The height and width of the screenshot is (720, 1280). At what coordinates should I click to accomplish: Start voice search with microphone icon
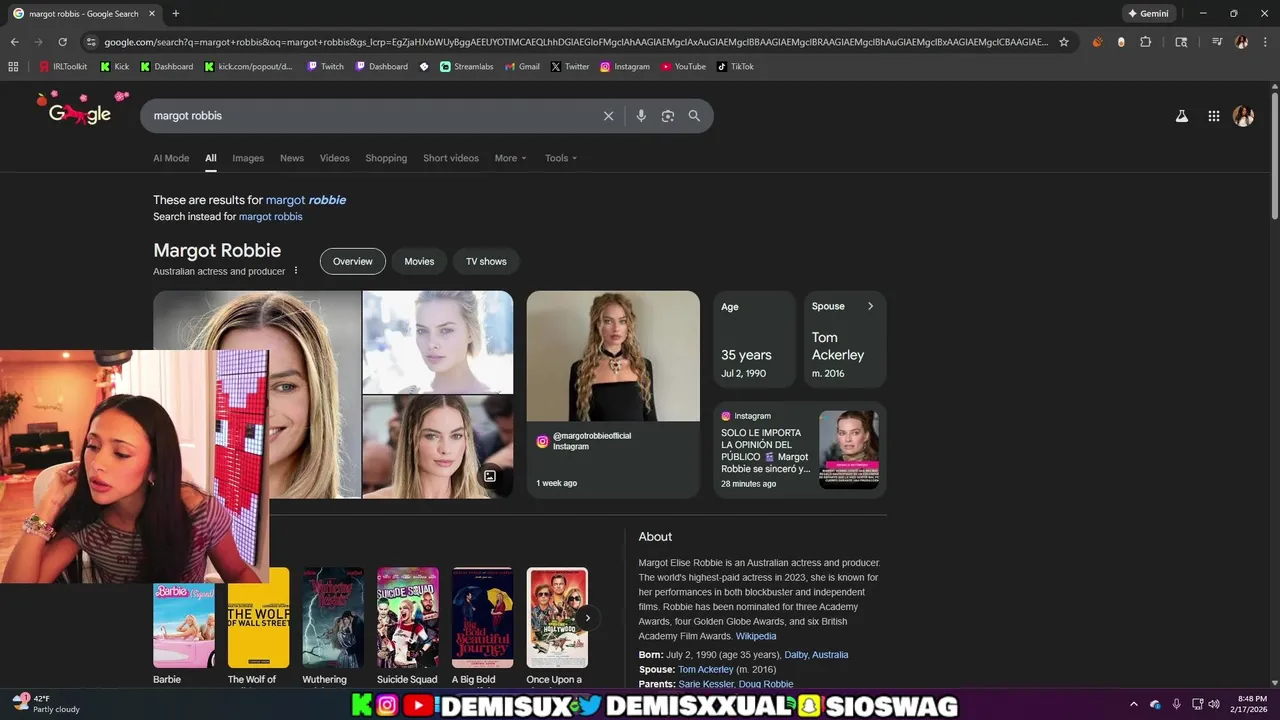pyautogui.click(x=641, y=116)
